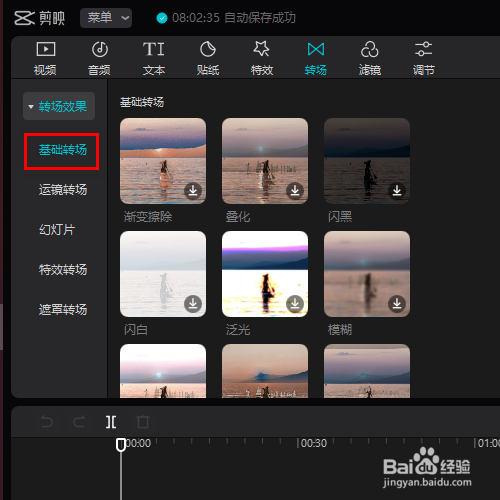Open the 视频 video panel icon
Viewport: 500px width, 500px height.
click(46, 49)
